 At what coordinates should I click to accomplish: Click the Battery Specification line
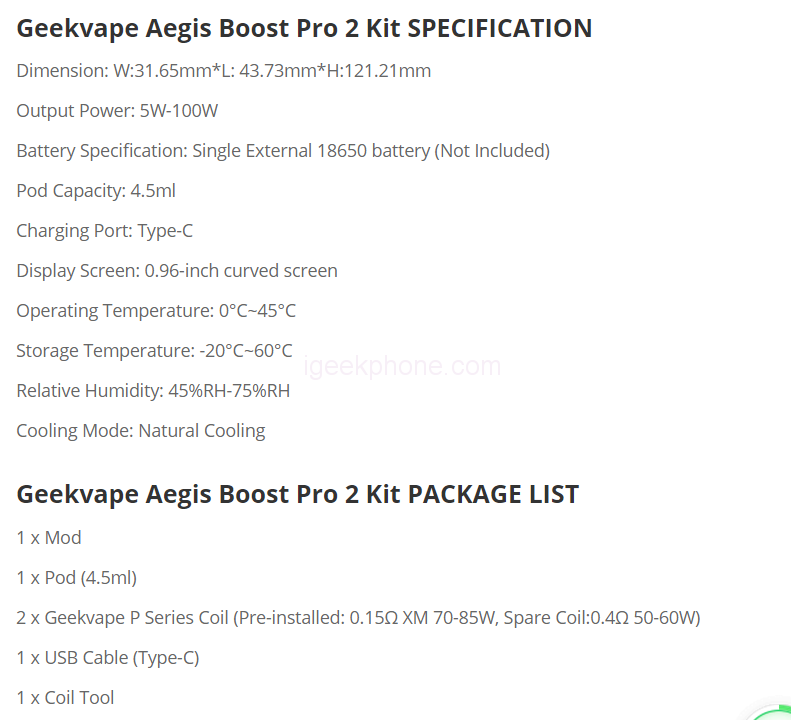click(283, 151)
